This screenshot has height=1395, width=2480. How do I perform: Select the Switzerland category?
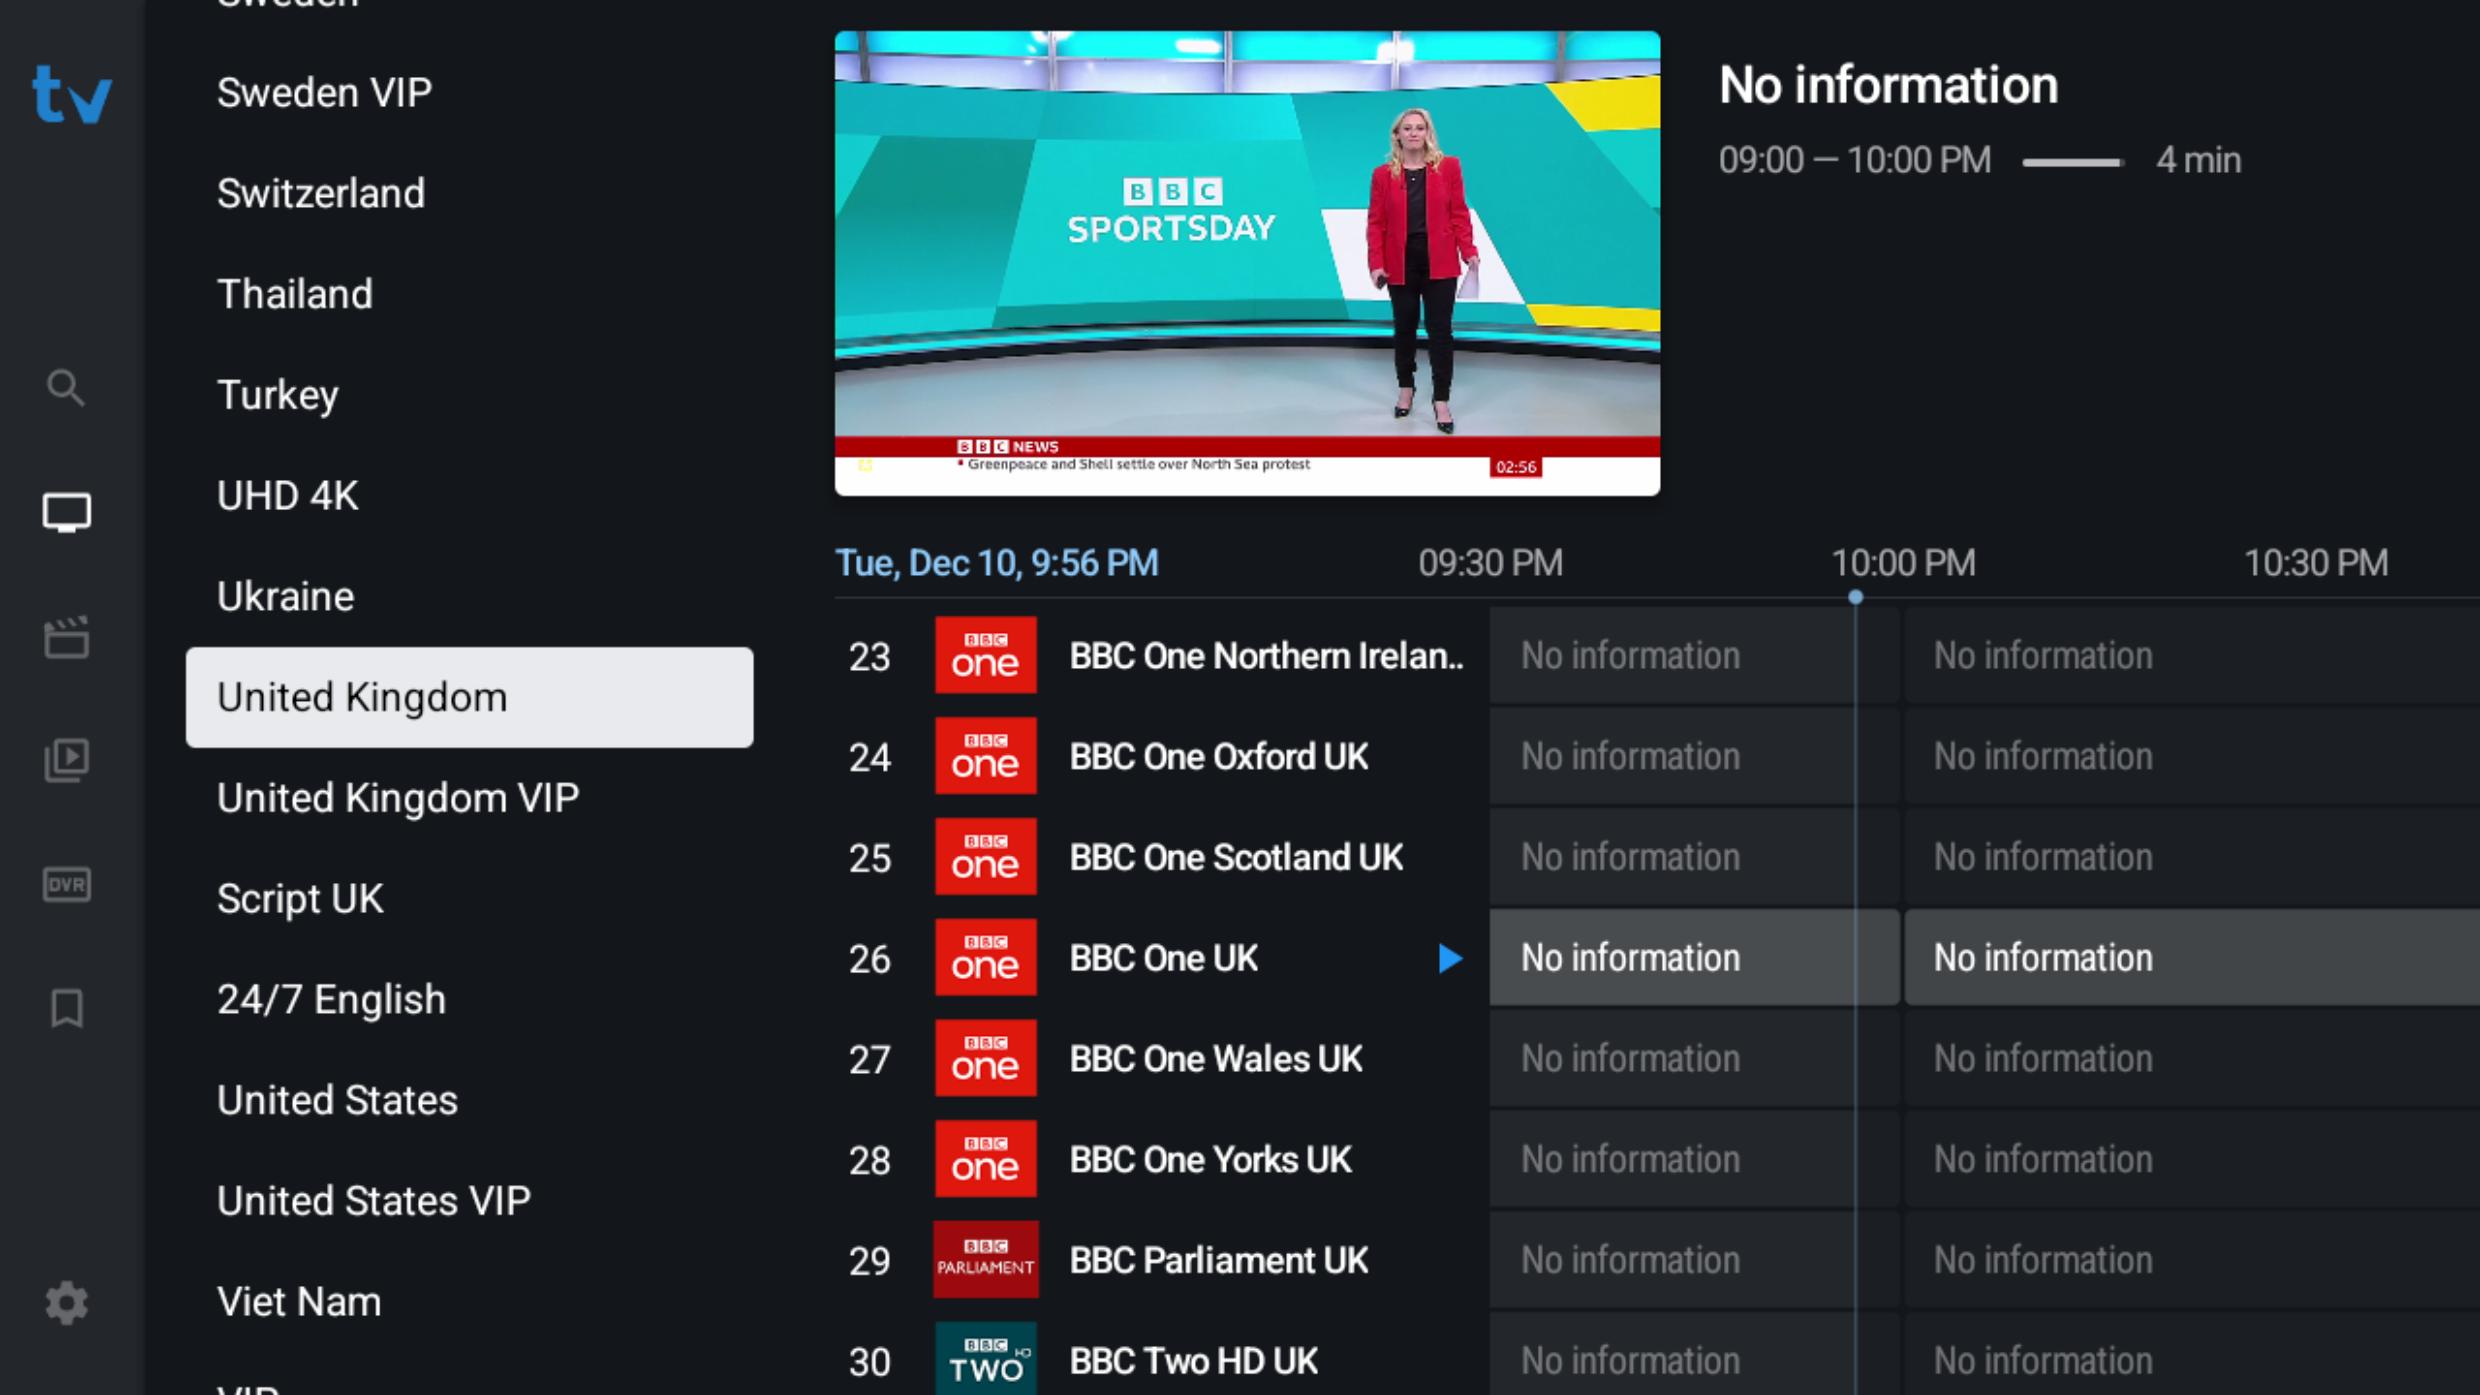coord(469,194)
